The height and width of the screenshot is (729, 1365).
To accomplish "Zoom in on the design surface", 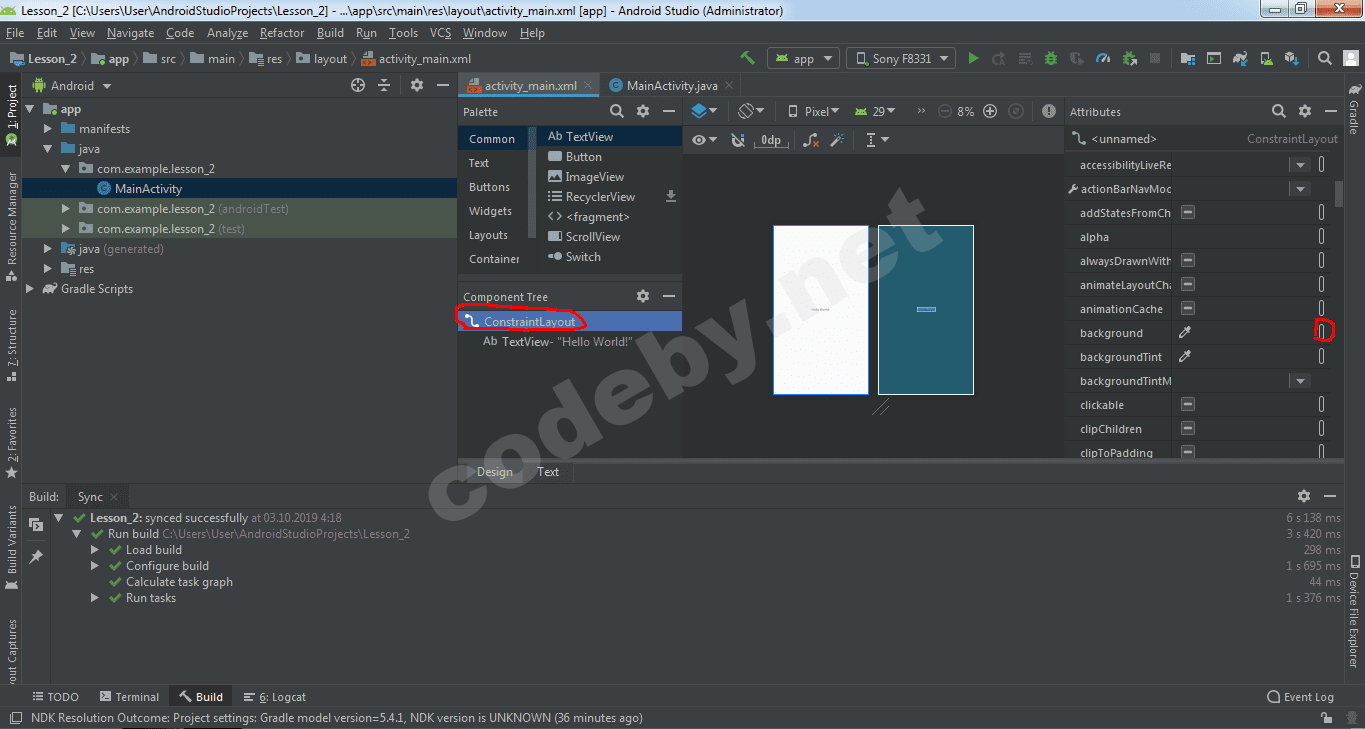I will (990, 112).
